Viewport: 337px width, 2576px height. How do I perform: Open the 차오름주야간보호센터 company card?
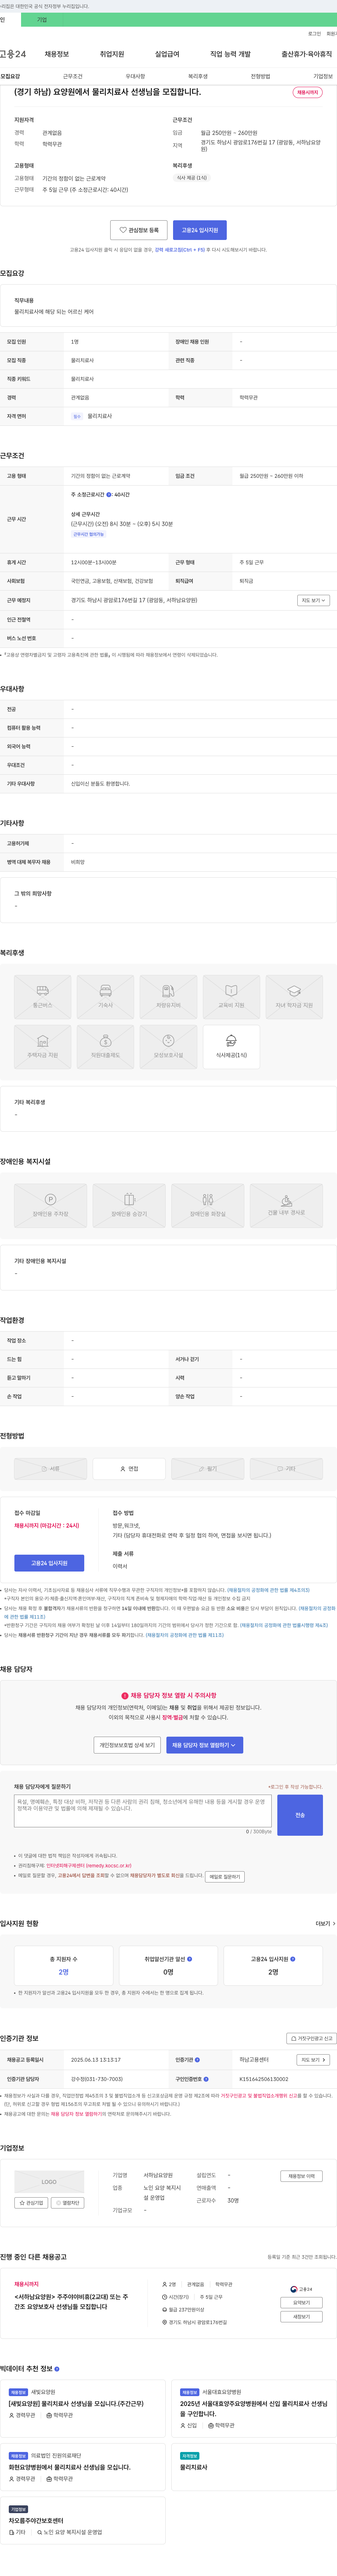(x=83, y=2520)
